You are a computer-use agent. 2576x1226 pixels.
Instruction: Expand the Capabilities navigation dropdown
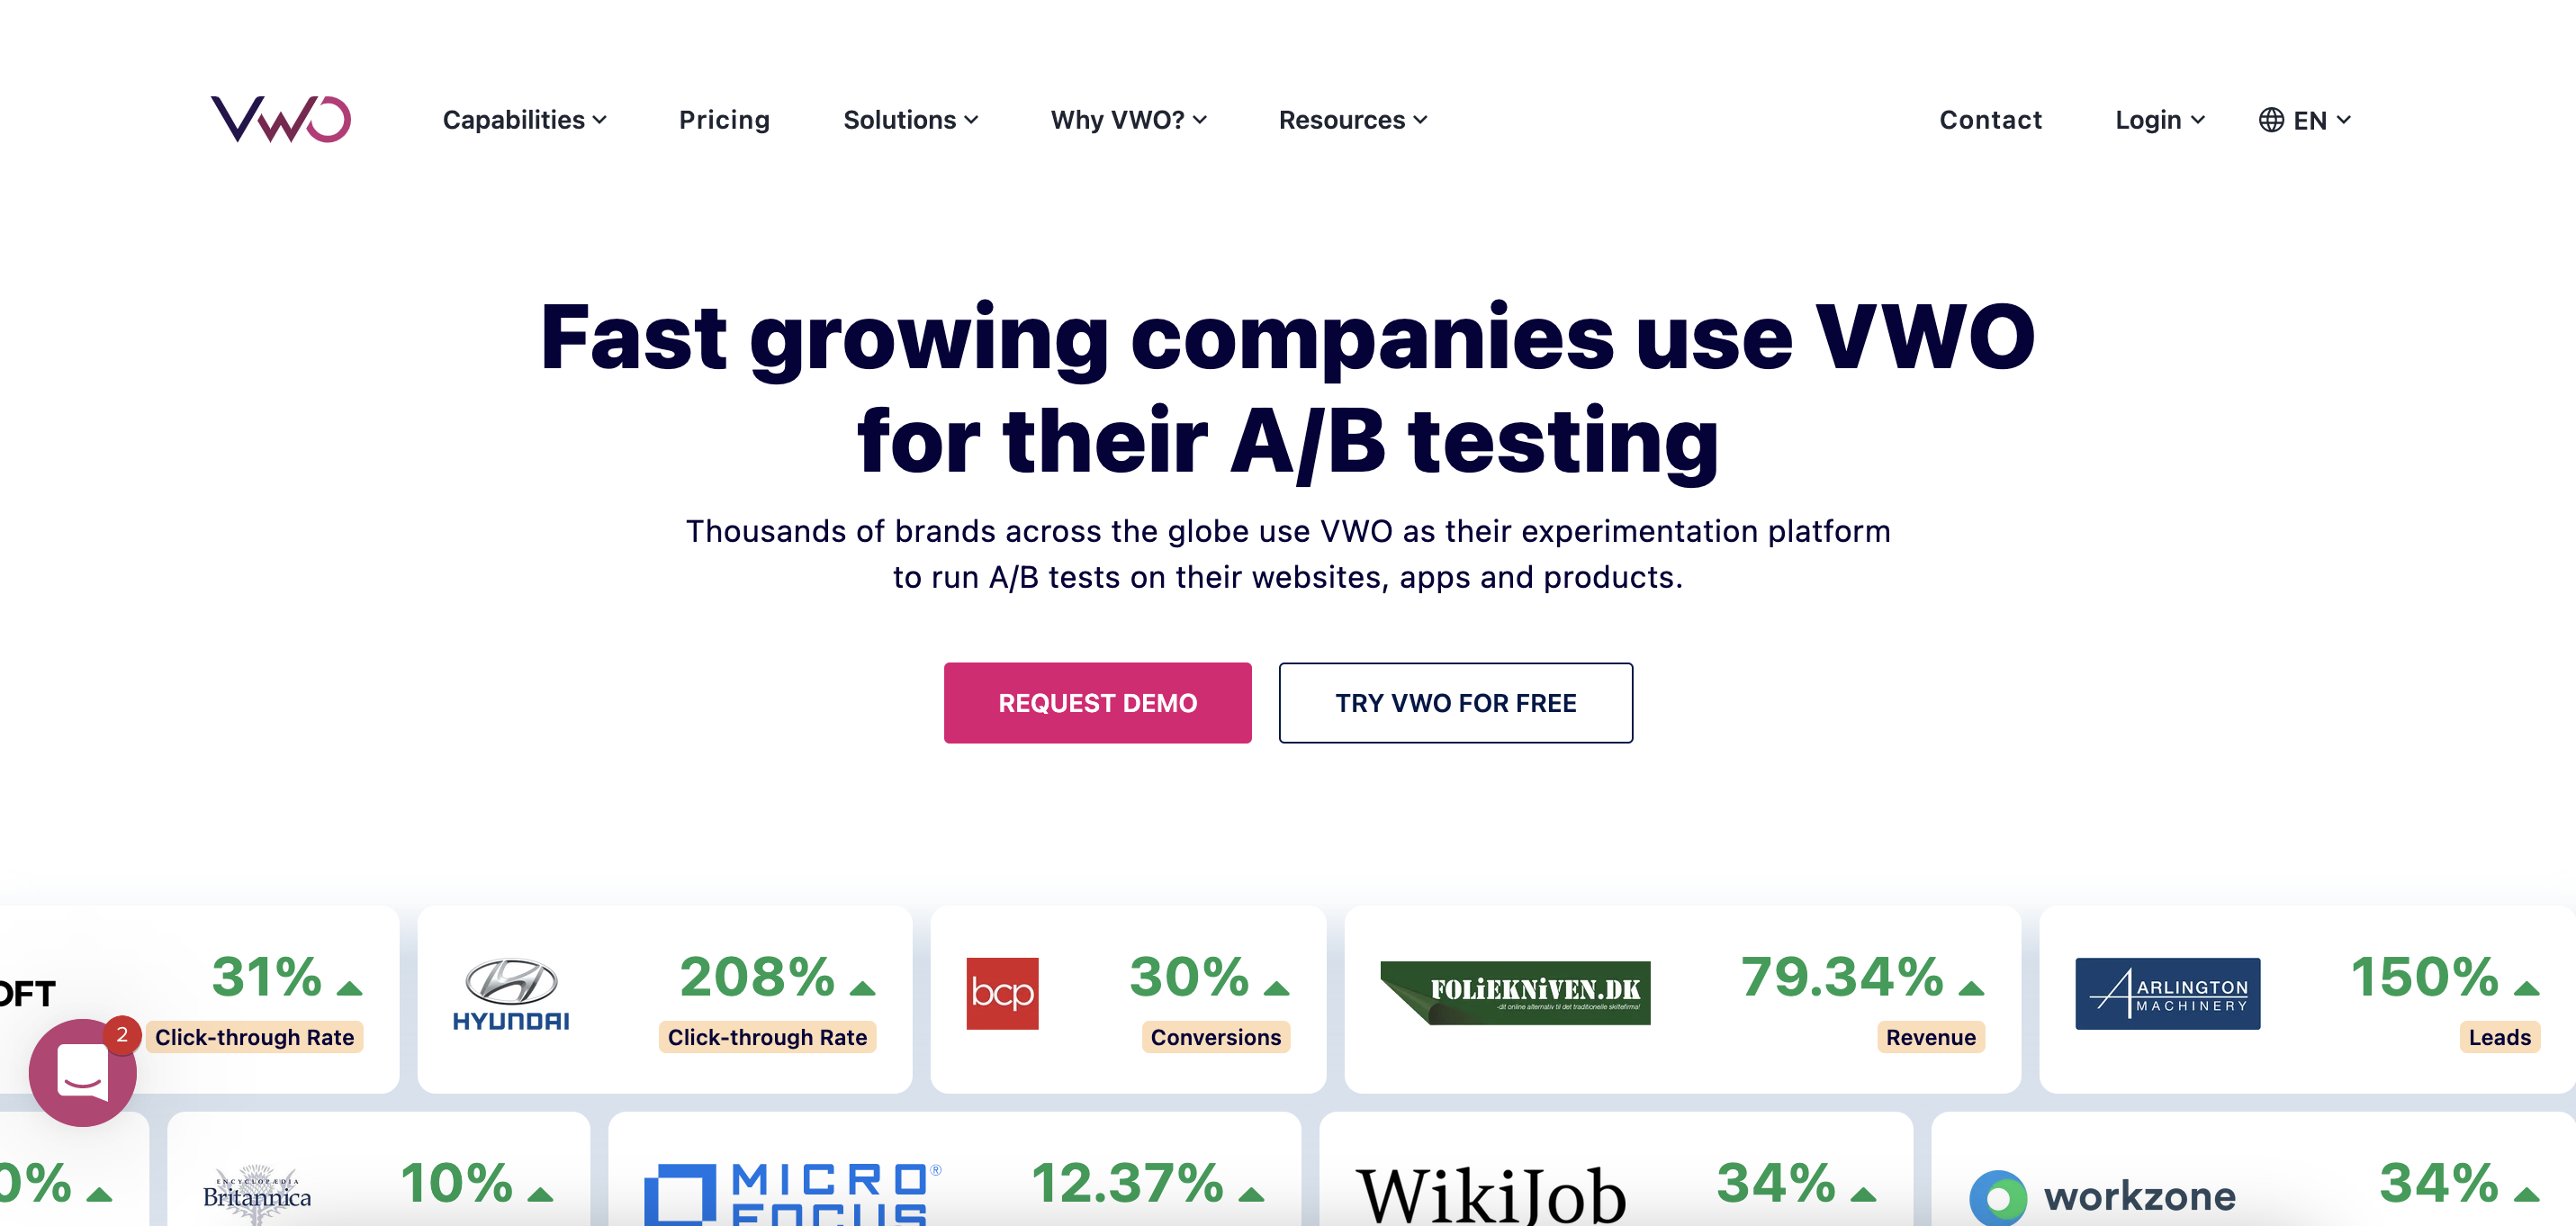pyautogui.click(x=522, y=118)
